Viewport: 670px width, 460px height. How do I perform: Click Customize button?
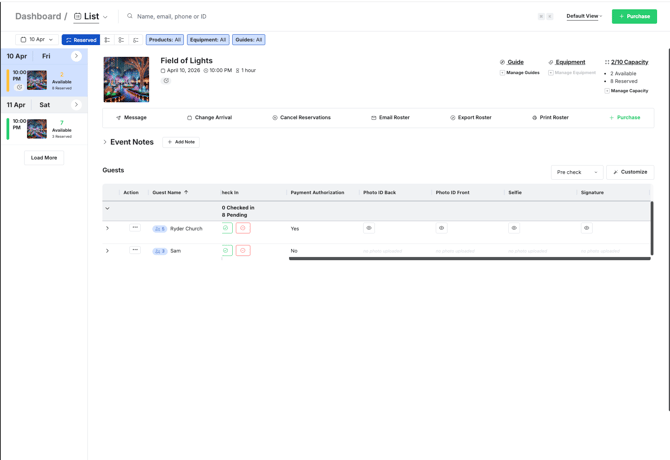point(630,172)
